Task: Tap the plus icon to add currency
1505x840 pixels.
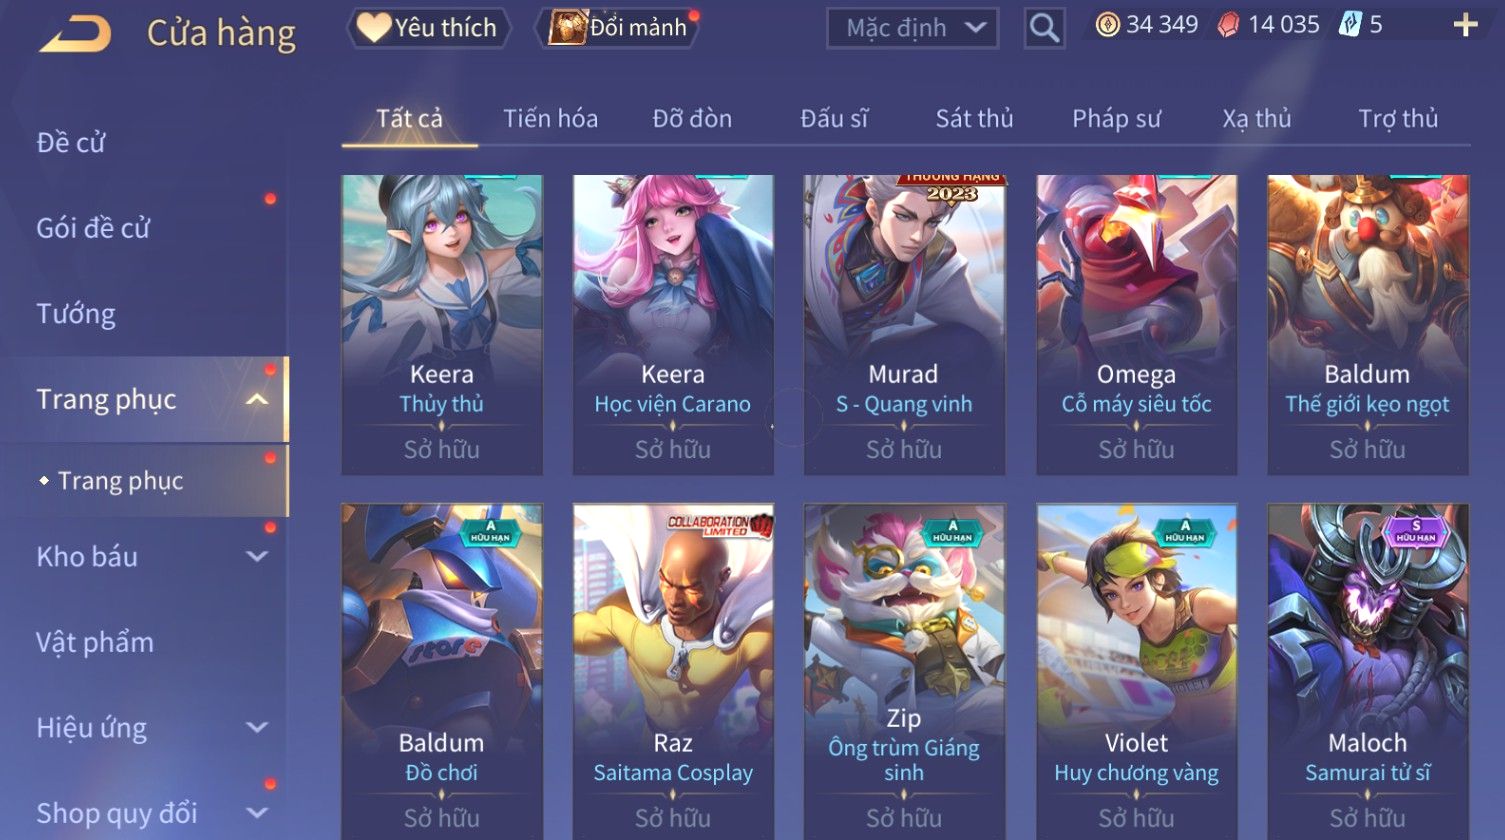Action: coord(1465,25)
